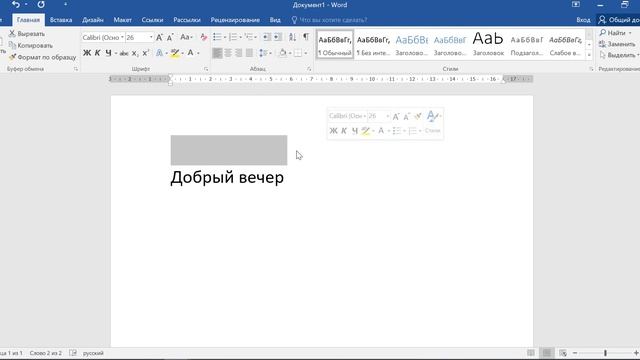Grow font in the mini toolbar
Viewport: 640px width, 360px height.
pos(396,116)
